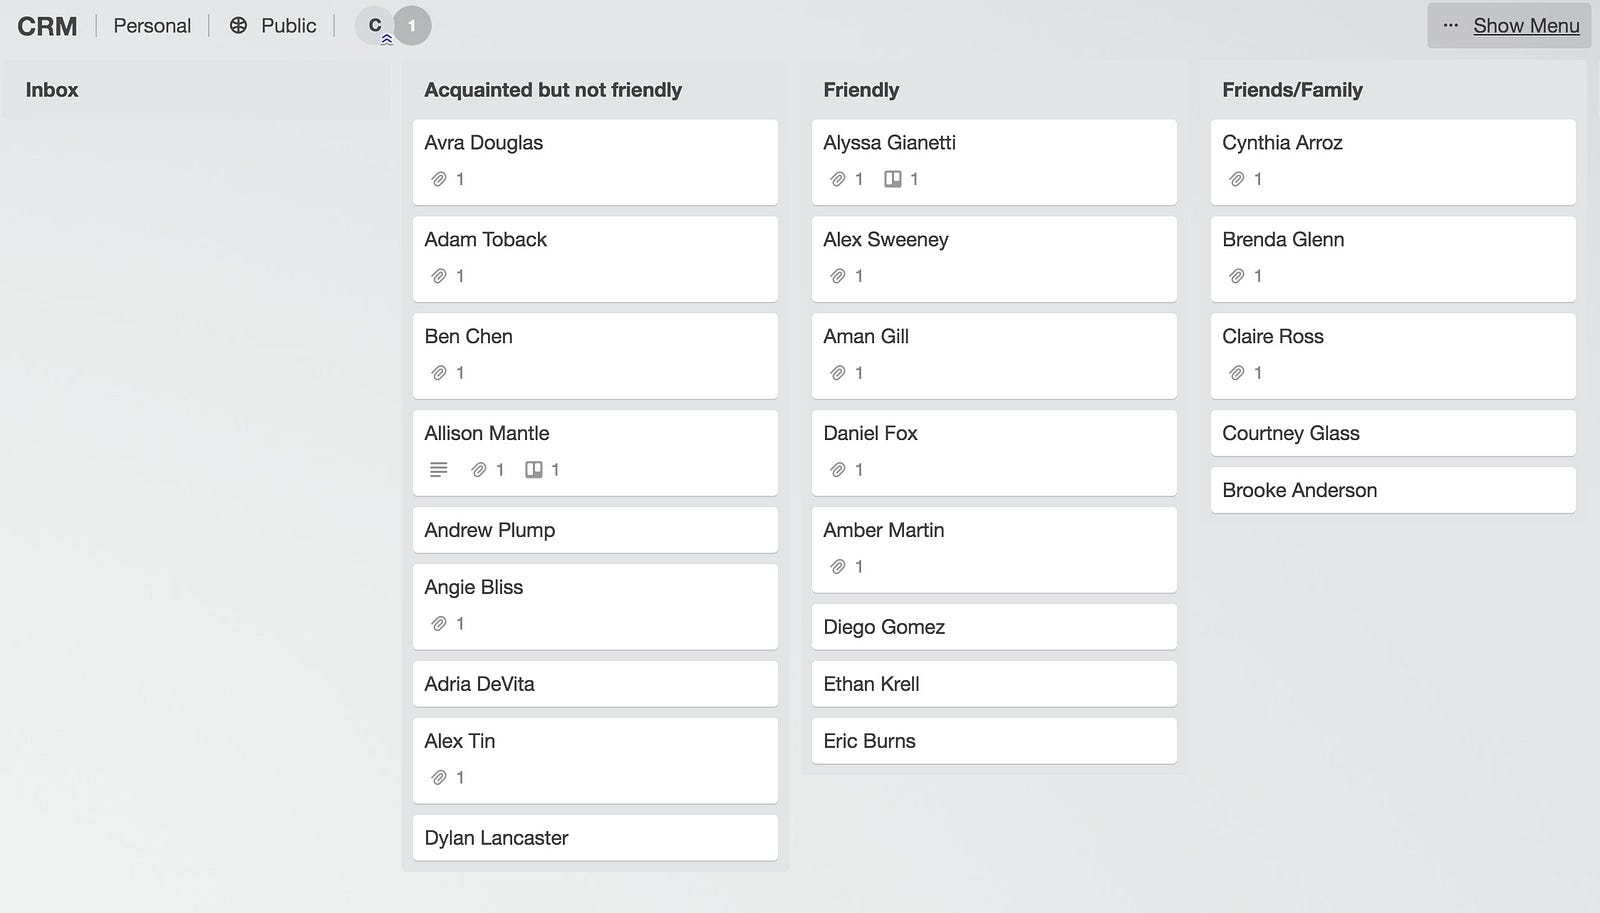Open the Dylan Lancaster card

click(x=595, y=838)
